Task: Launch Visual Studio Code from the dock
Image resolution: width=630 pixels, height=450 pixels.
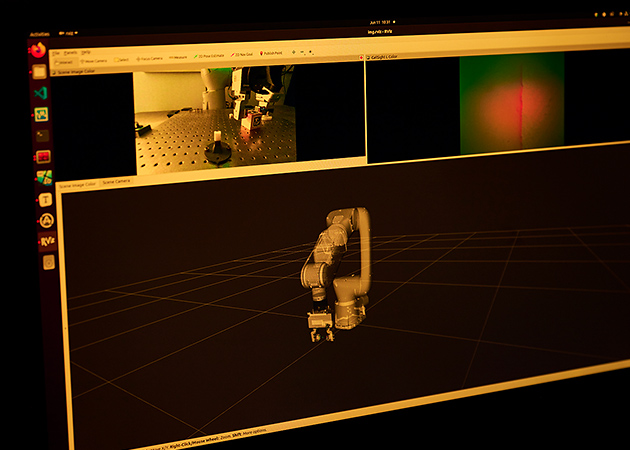Action: pyautogui.click(x=40, y=93)
